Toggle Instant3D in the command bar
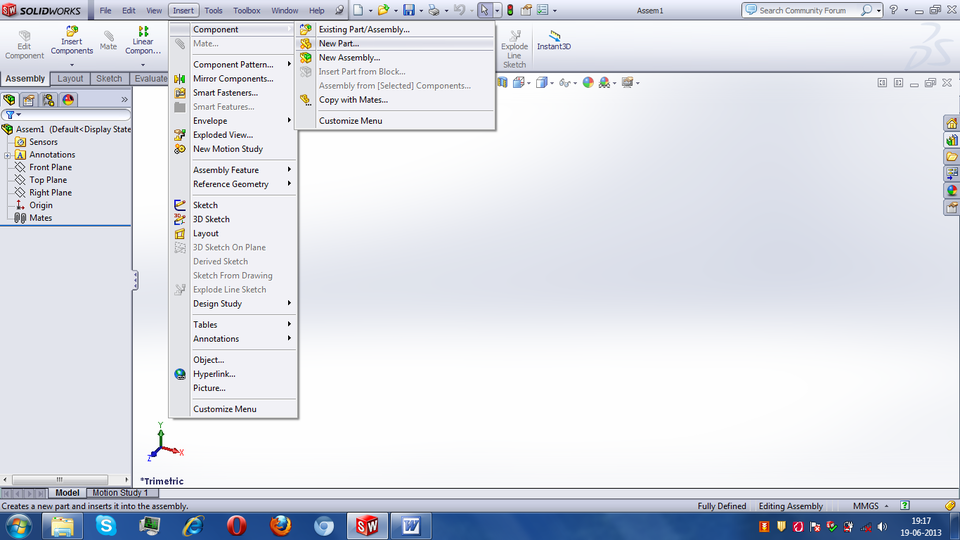 pos(554,41)
